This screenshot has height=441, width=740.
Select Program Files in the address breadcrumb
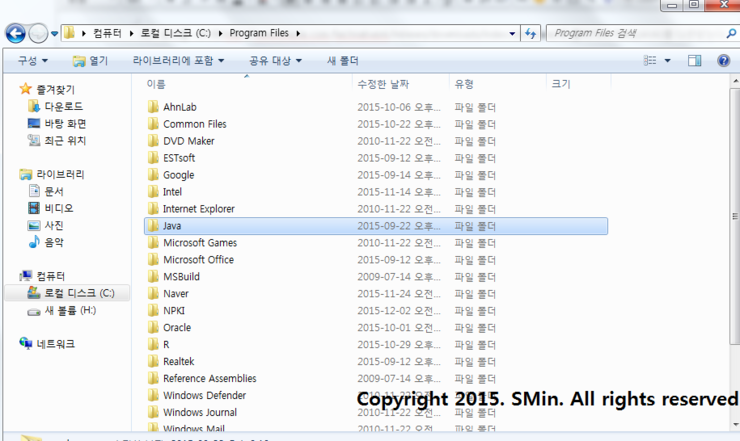[x=259, y=33]
